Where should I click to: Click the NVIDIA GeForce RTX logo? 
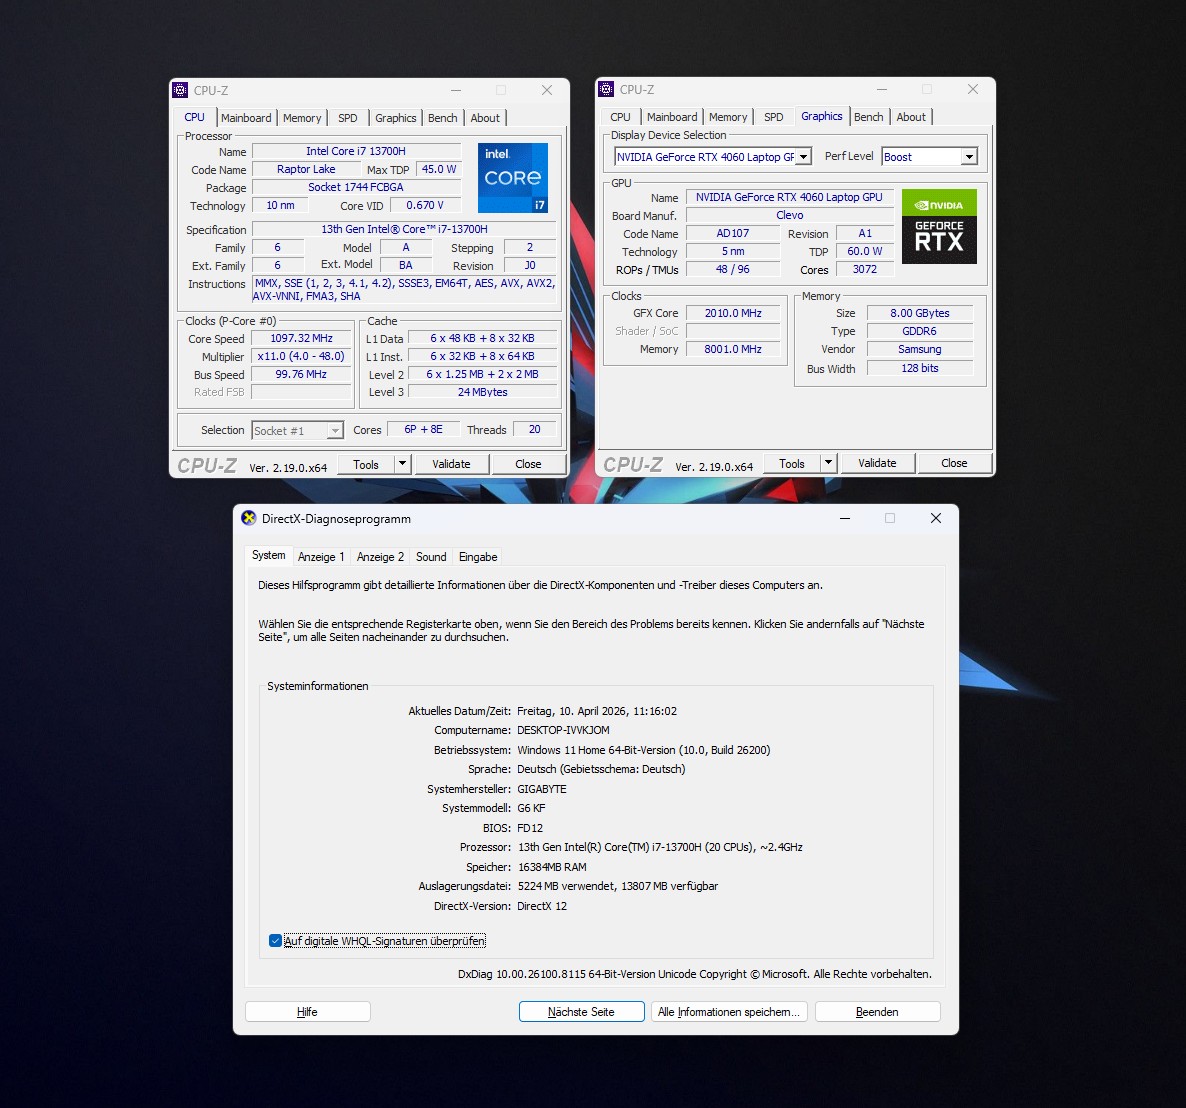[938, 226]
